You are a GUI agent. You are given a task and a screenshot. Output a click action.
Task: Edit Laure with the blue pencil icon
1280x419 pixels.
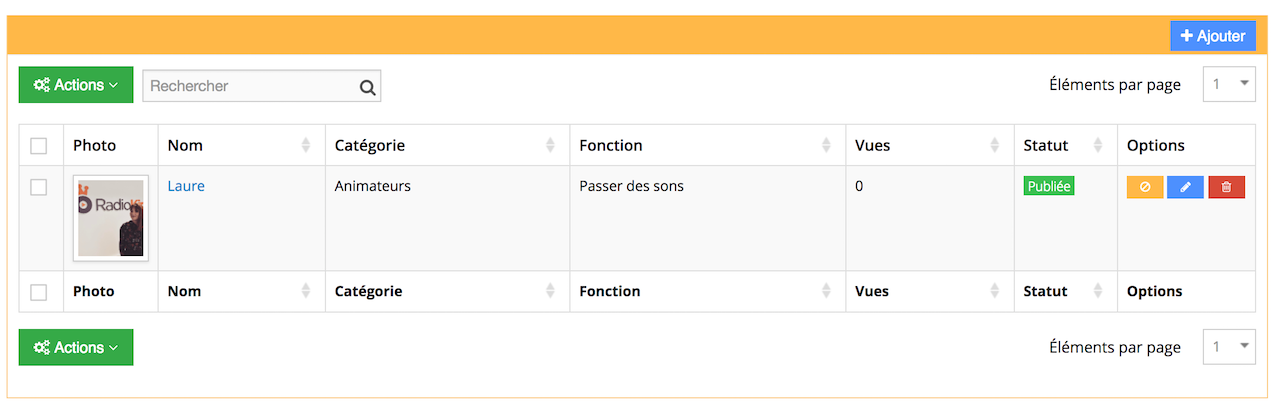click(1185, 187)
